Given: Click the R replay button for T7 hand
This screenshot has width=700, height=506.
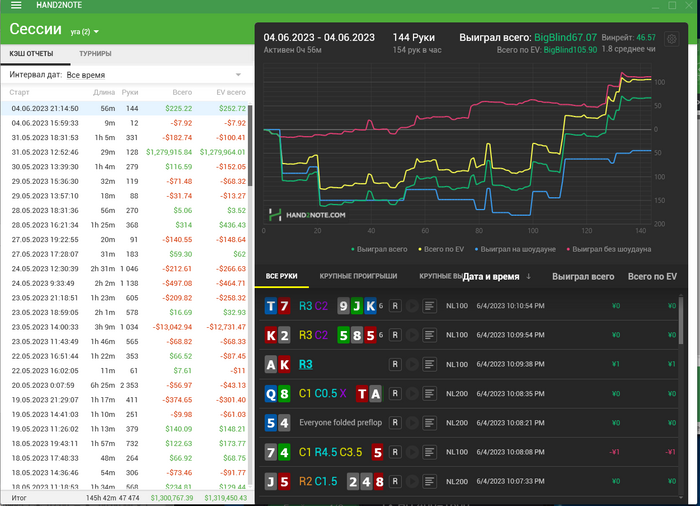Looking at the screenshot, I should [395, 306].
